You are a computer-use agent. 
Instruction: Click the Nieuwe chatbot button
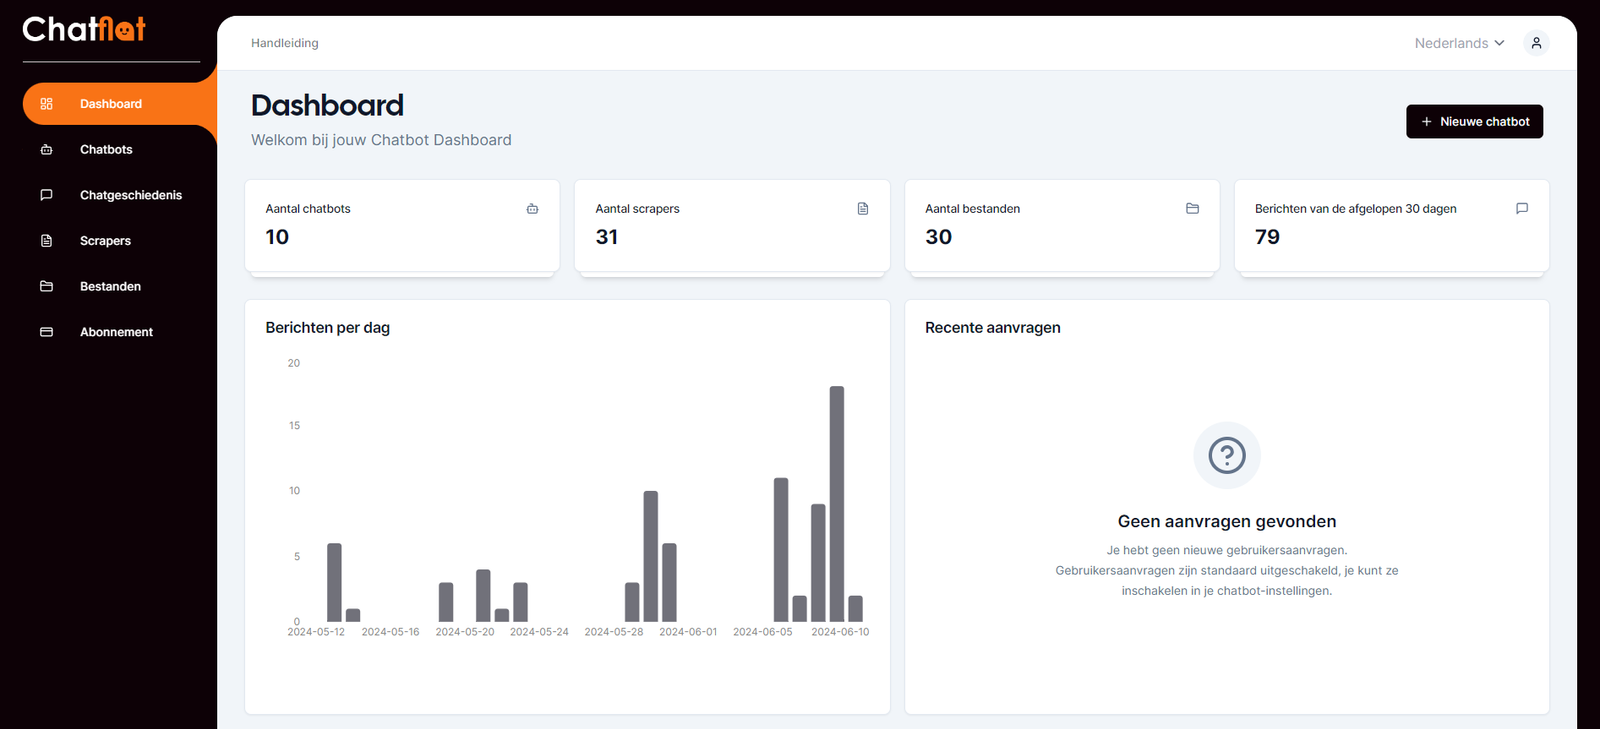coord(1474,121)
